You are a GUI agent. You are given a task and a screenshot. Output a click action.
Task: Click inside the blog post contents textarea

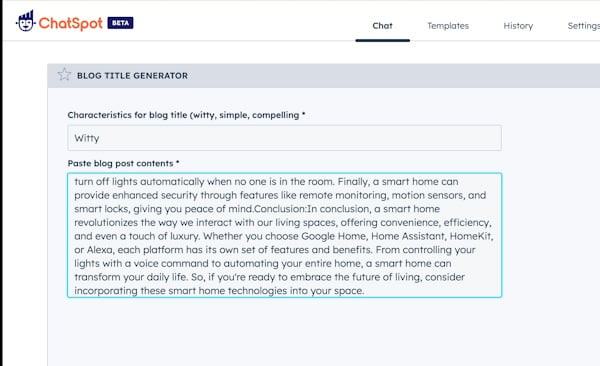(x=284, y=235)
